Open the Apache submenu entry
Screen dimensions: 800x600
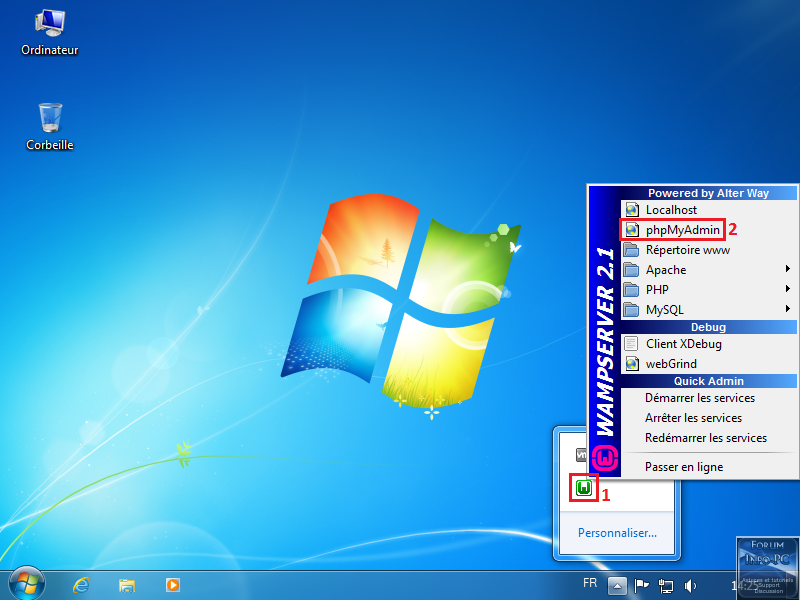[709, 270]
